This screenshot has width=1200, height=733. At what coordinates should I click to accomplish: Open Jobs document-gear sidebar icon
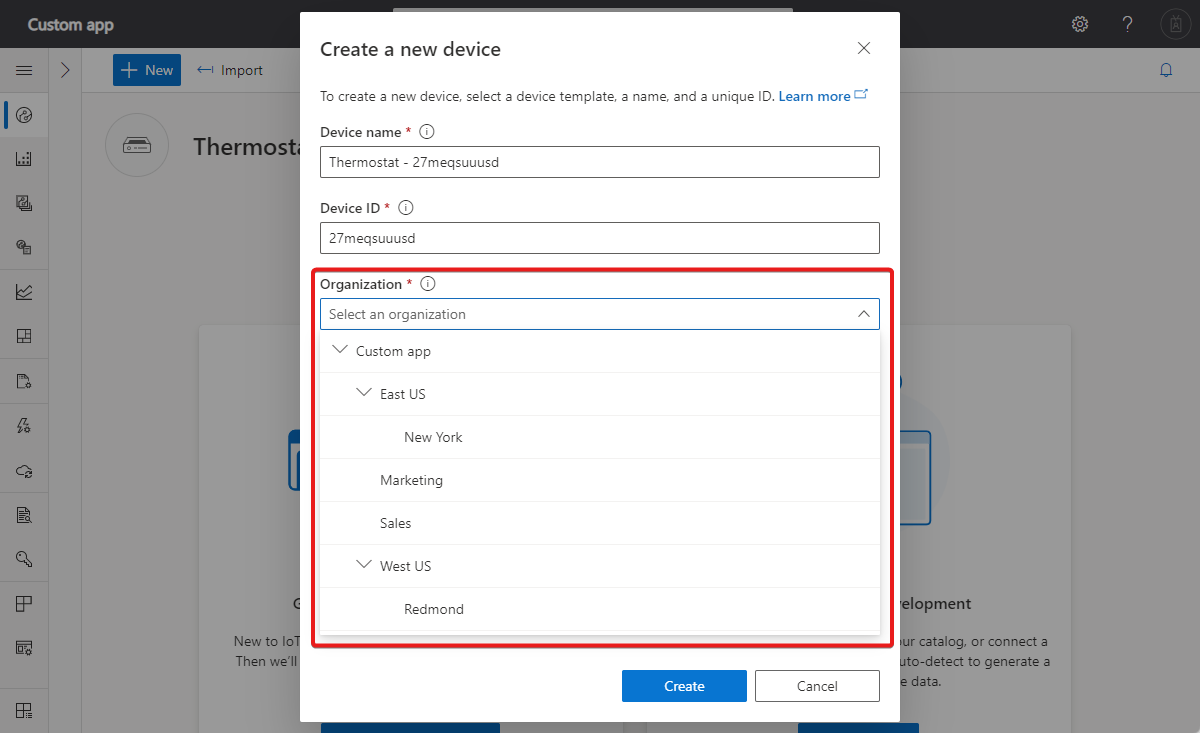[24, 381]
